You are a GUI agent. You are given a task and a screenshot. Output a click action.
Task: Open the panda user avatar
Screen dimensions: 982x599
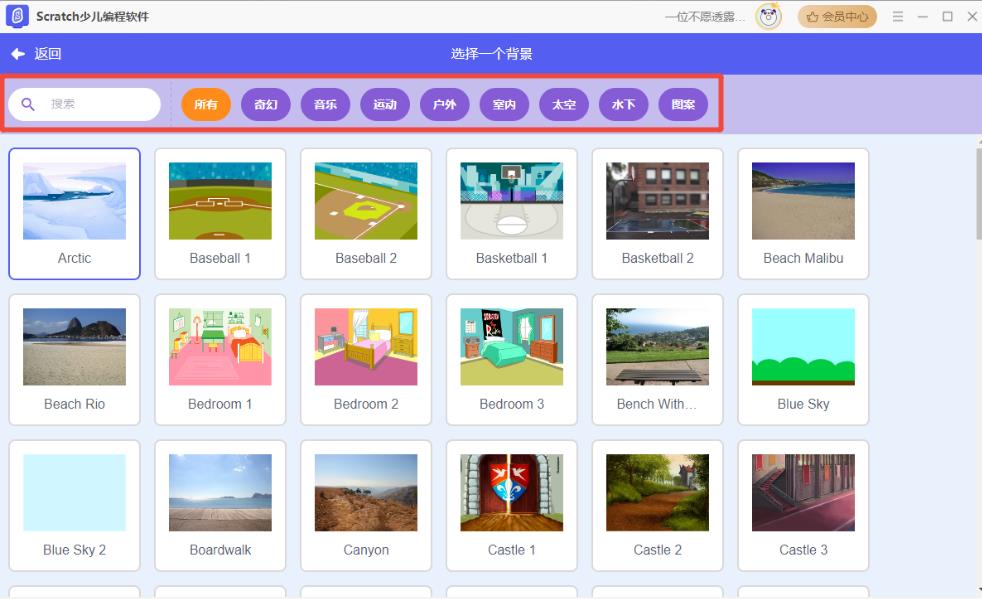coord(768,16)
